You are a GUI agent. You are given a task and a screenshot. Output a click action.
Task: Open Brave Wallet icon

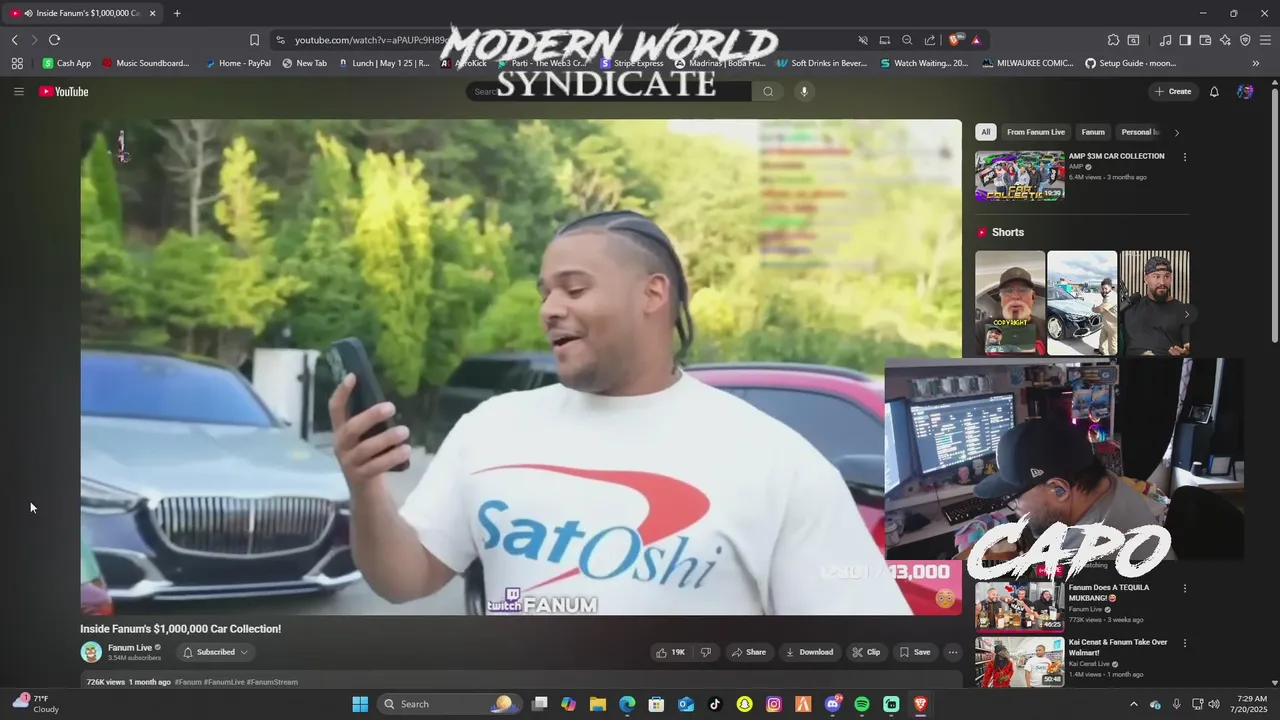(x=1205, y=40)
